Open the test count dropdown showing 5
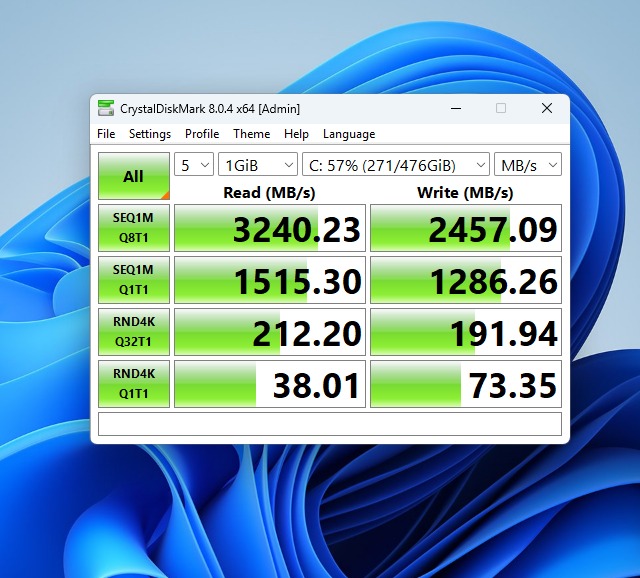Image resolution: width=640 pixels, height=578 pixels. 194,164
